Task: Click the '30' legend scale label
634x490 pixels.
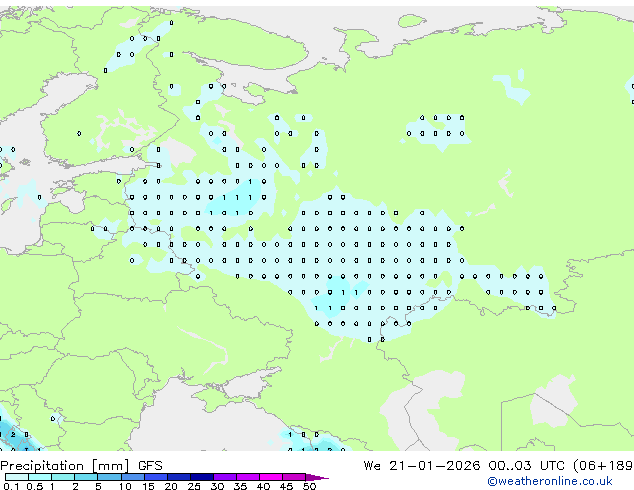Action: click(217, 486)
